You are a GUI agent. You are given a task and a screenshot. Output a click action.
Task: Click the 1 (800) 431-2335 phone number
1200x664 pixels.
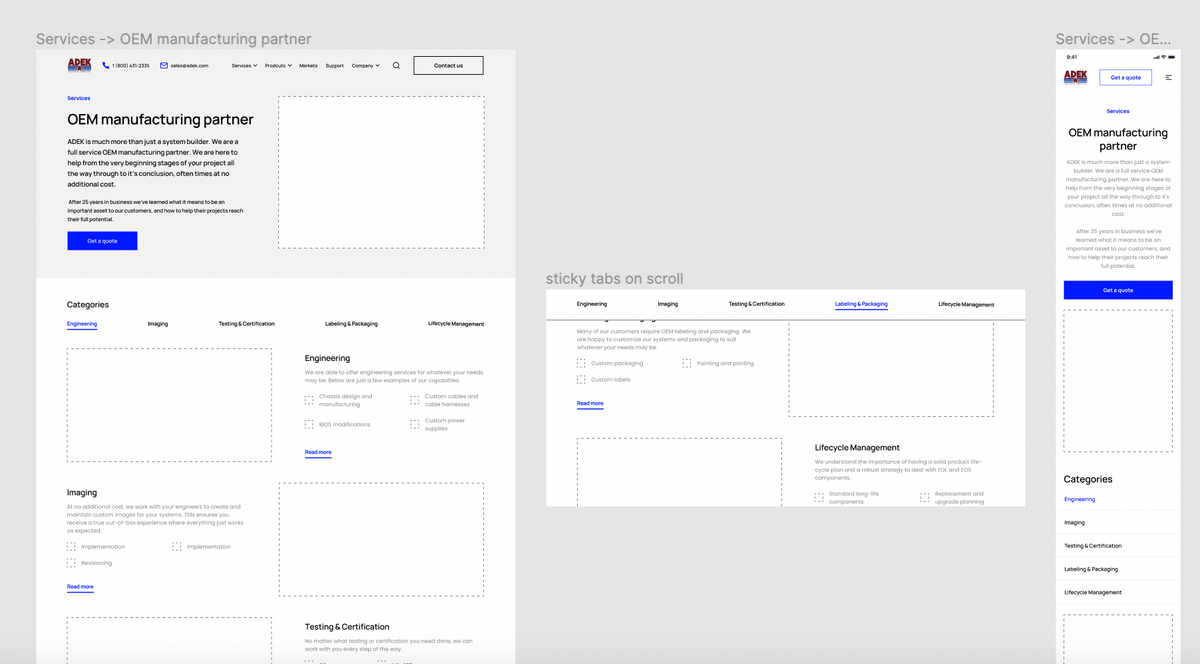click(131, 66)
